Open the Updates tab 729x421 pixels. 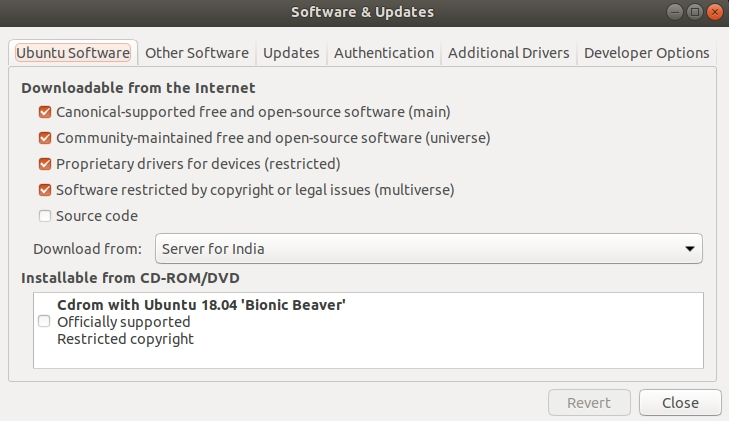pos(291,53)
